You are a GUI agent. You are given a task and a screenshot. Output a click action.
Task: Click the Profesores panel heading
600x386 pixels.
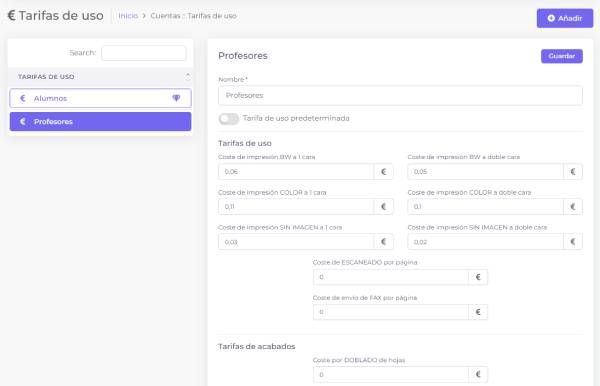243,56
